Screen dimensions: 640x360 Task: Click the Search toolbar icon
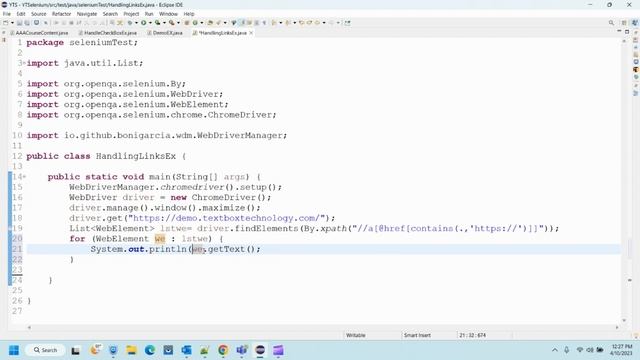(218, 23)
